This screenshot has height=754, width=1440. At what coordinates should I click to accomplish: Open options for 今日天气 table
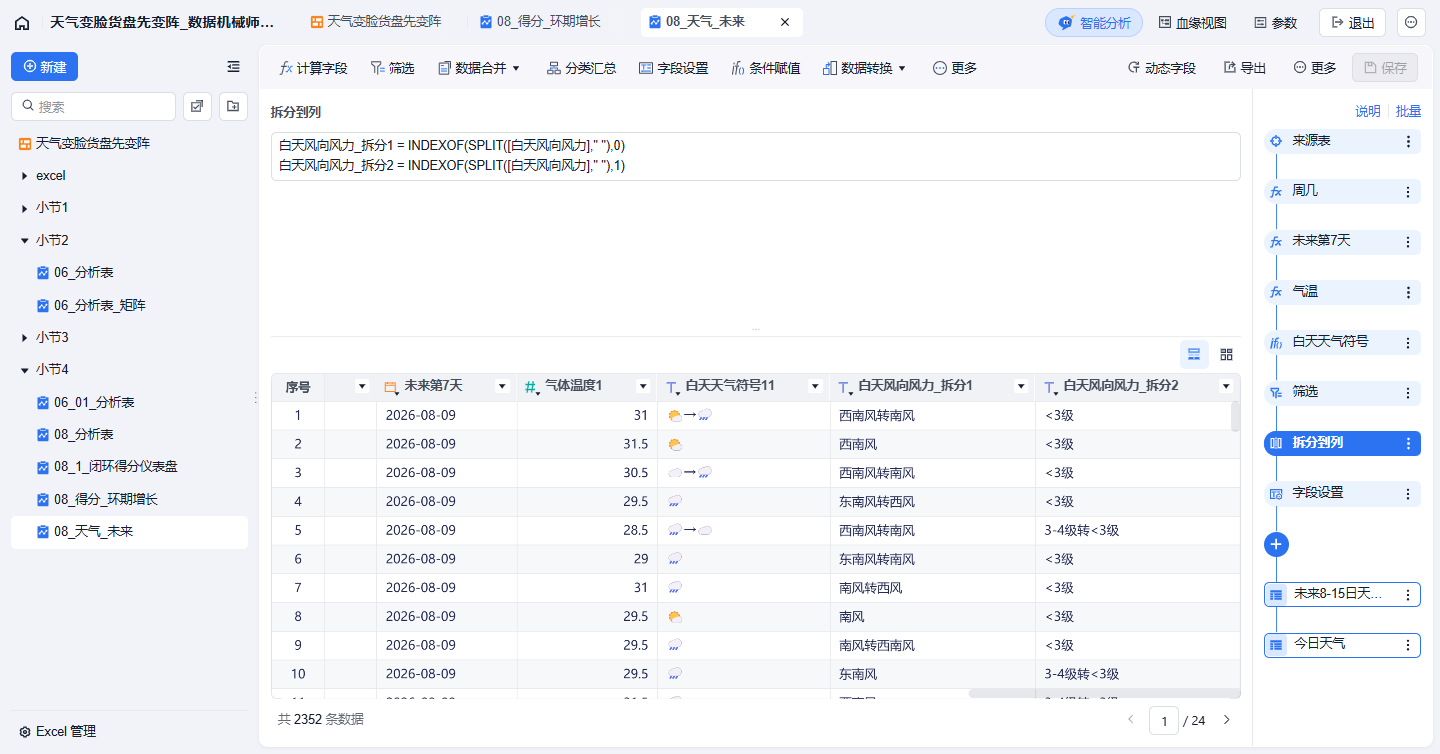coord(1408,645)
